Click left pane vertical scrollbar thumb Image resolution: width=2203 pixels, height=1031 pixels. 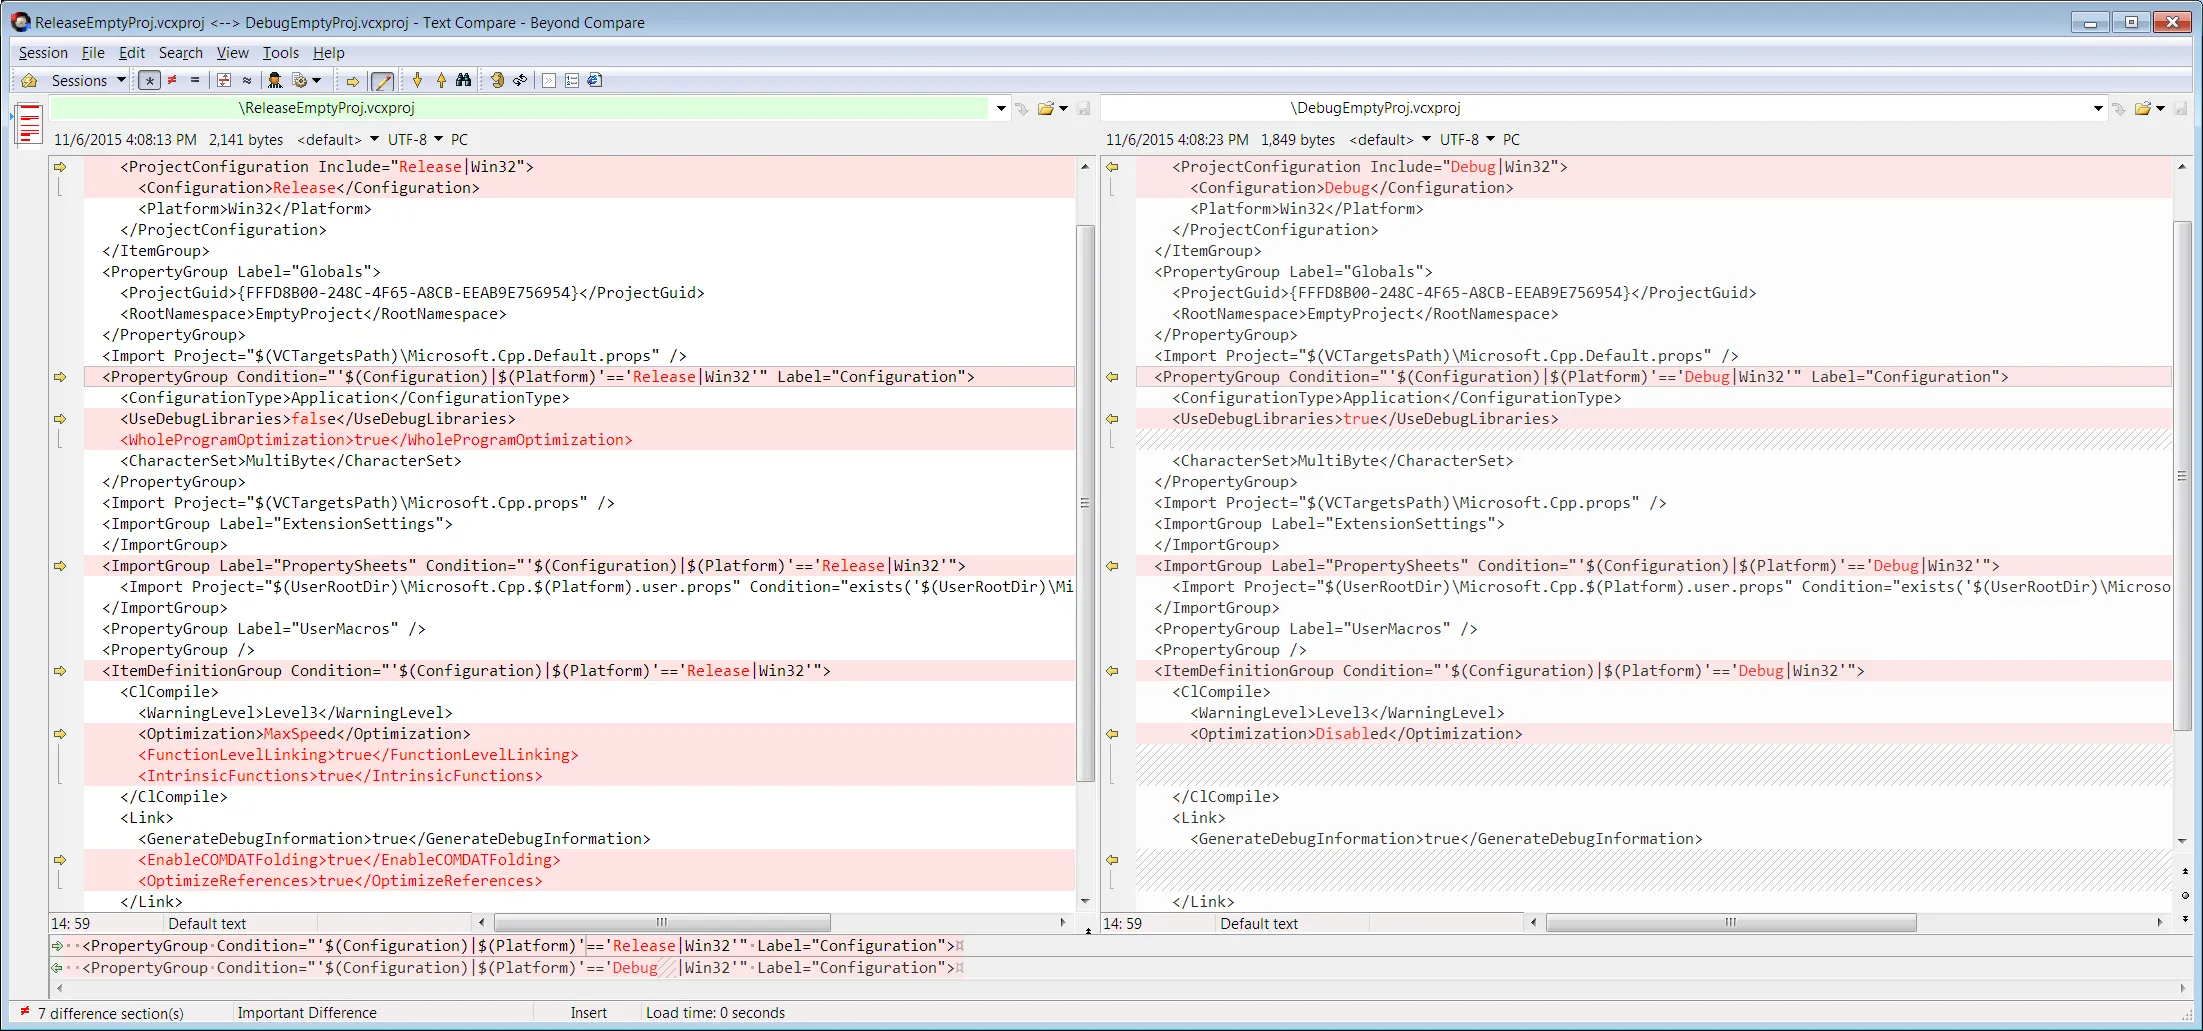pyautogui.click(x=1085, y=503)
